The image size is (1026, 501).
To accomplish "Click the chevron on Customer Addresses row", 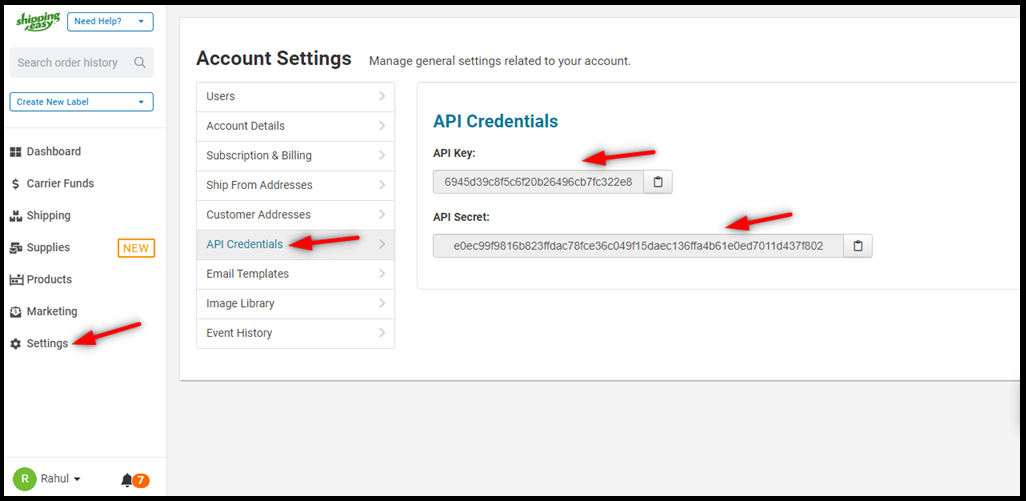I will pyautogui.click(x=382, y=215).
